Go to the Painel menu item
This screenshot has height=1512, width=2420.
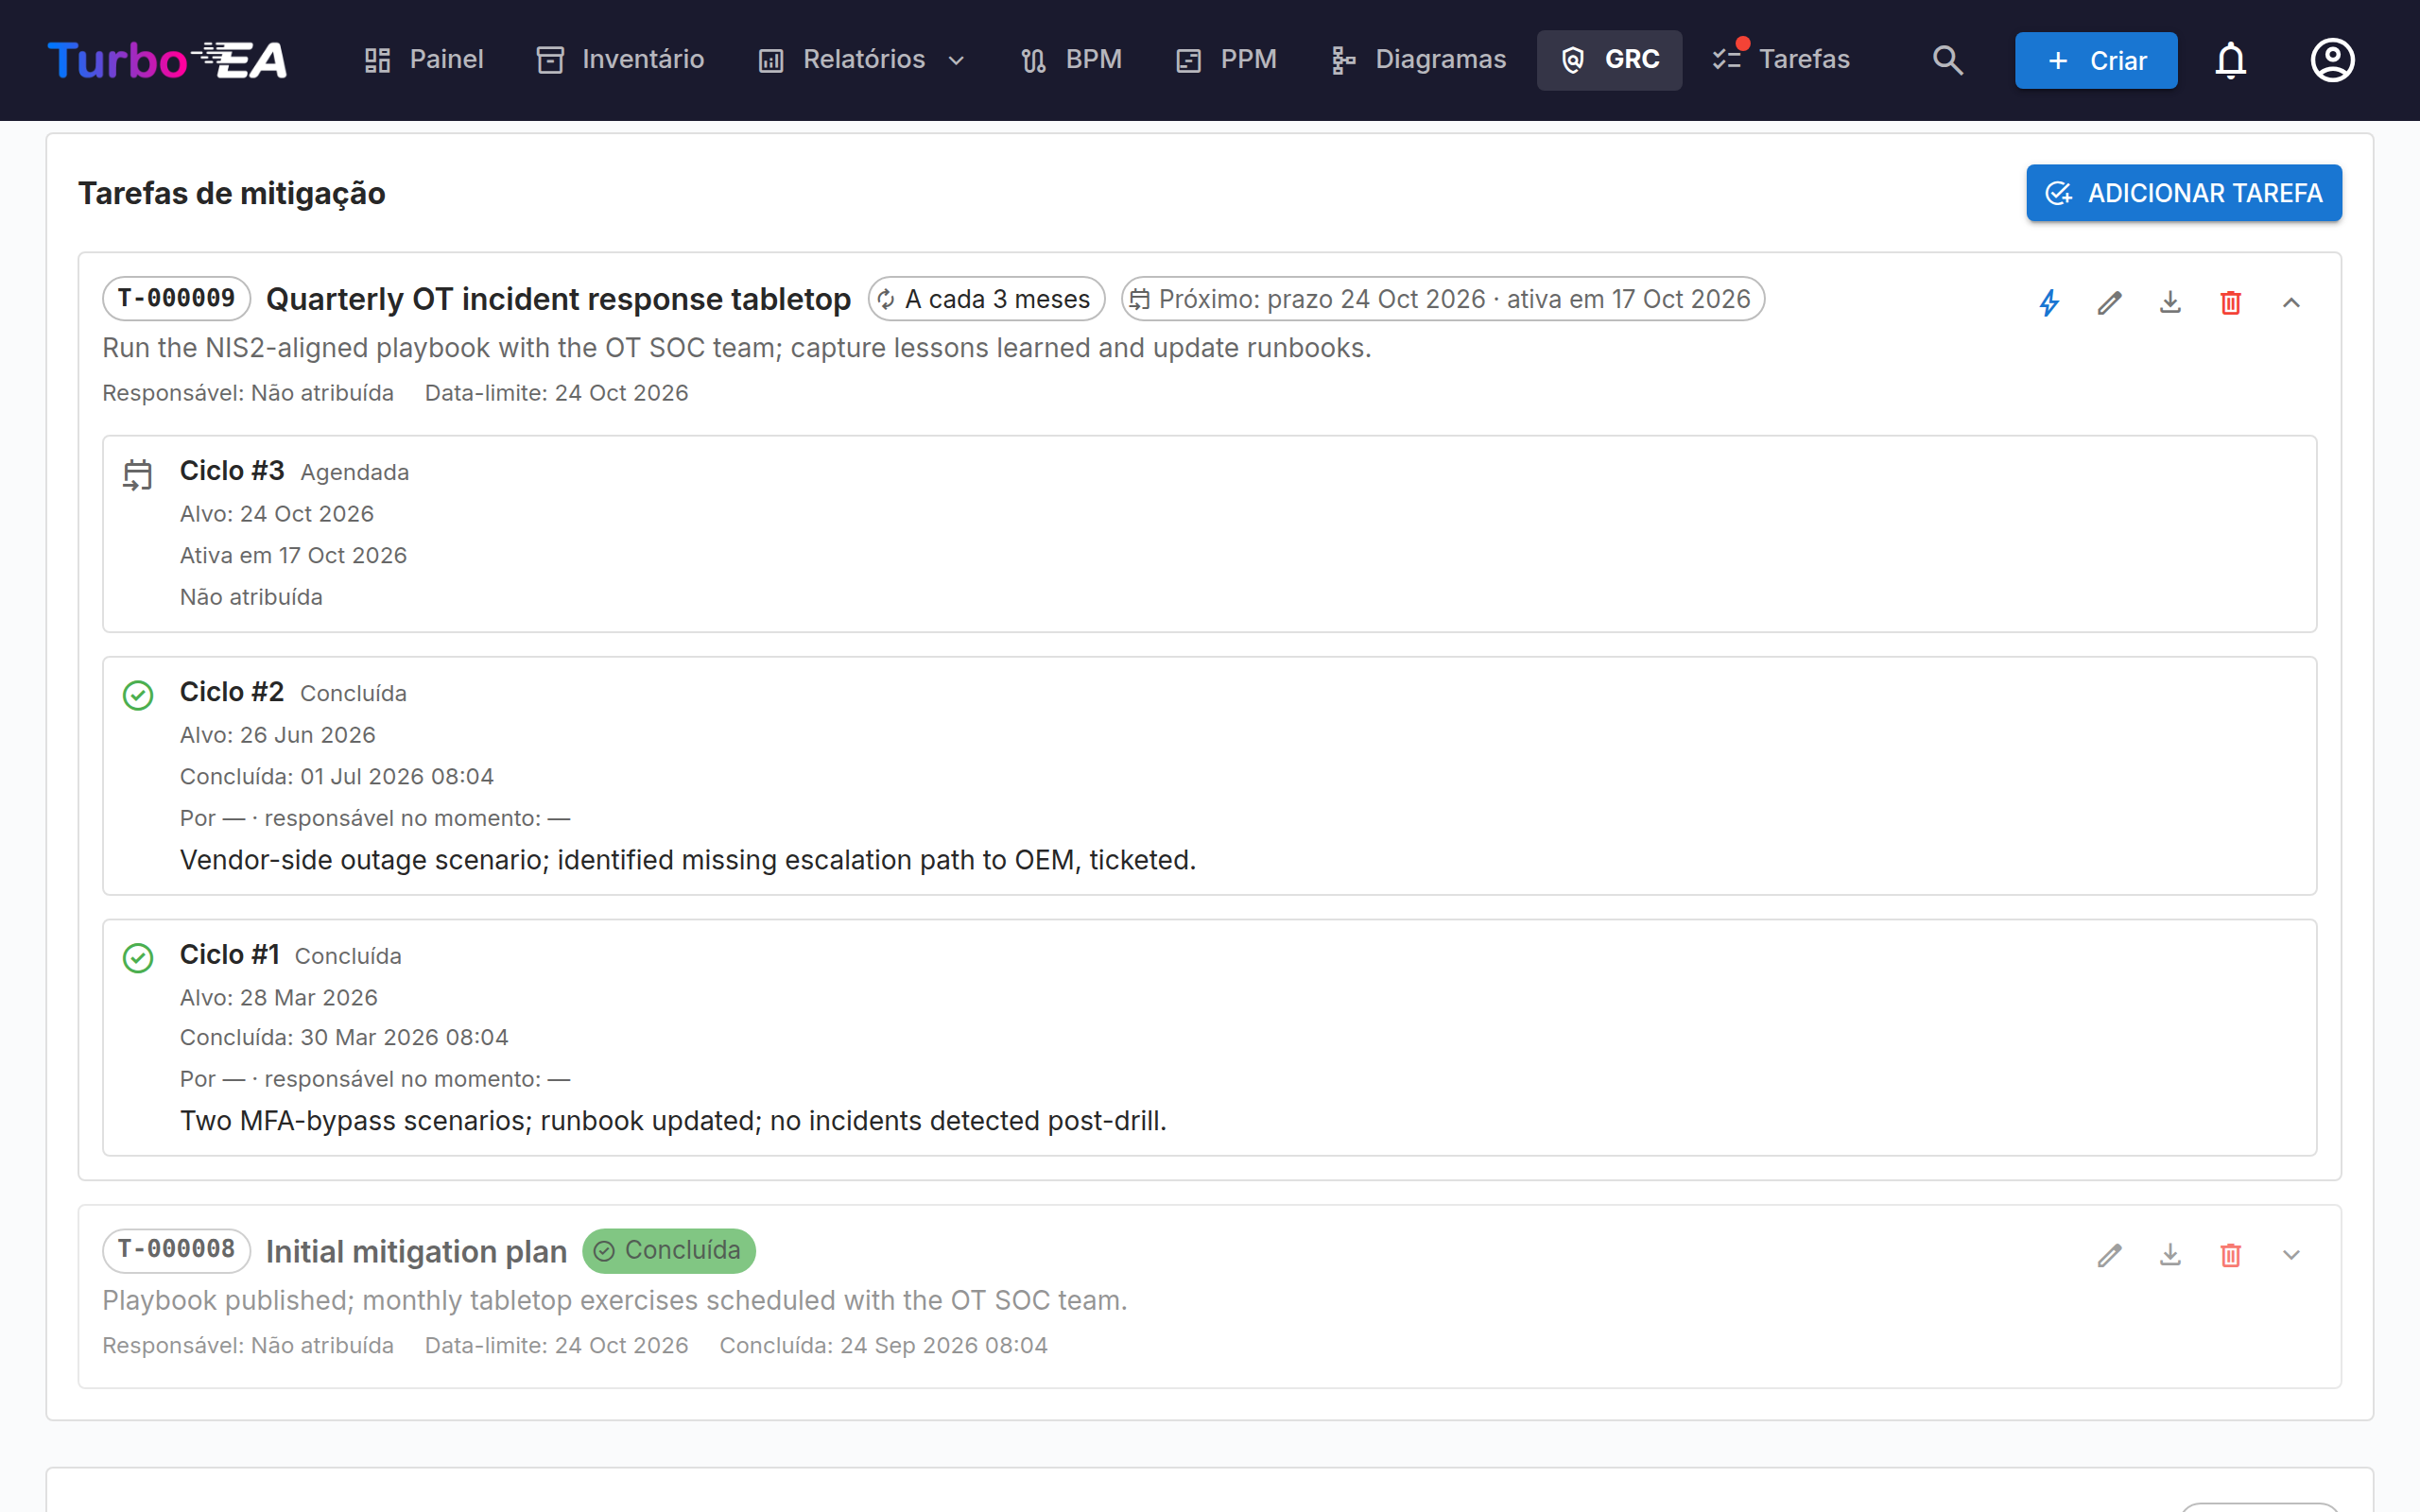point(424,60)
